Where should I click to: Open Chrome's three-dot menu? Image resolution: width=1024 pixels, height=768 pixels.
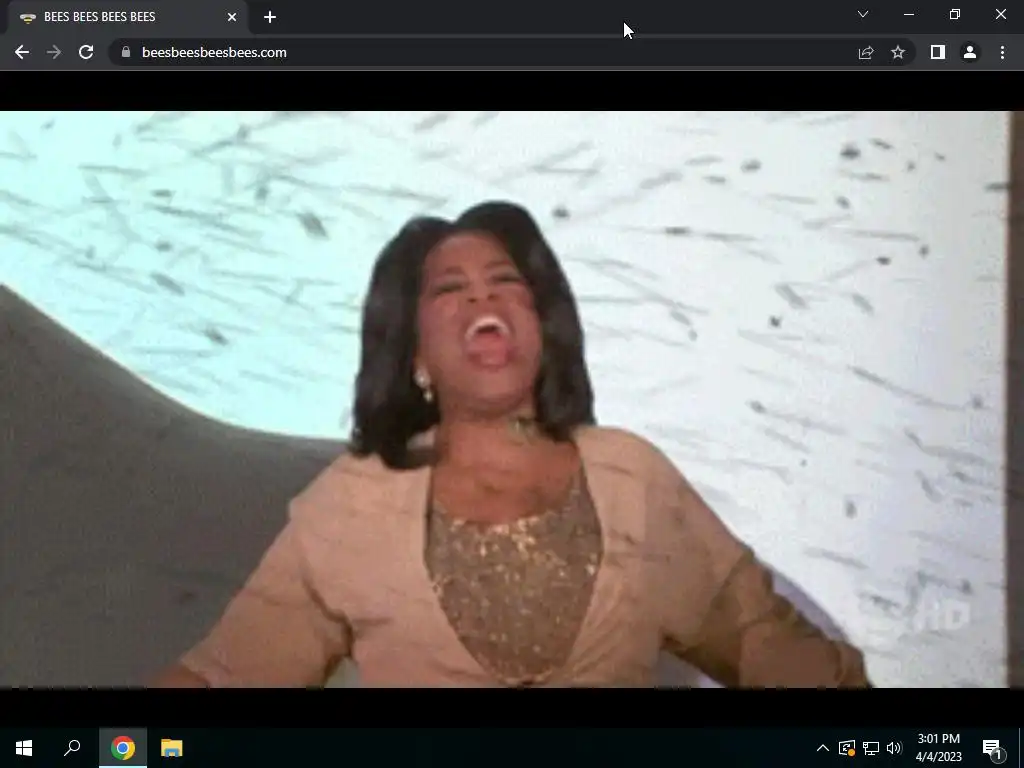click(x=1002, y=52)
